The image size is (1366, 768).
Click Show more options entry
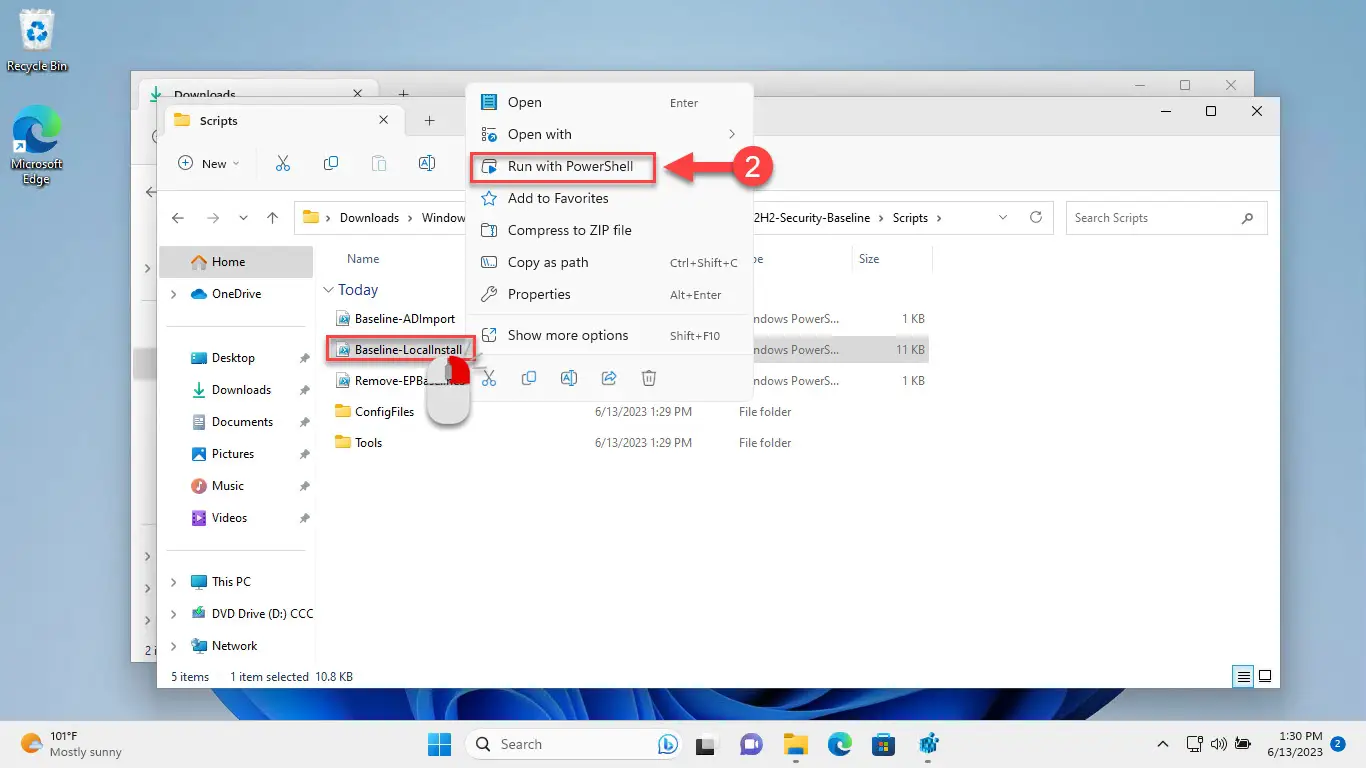pyautogui.click(x=609, y=335)
